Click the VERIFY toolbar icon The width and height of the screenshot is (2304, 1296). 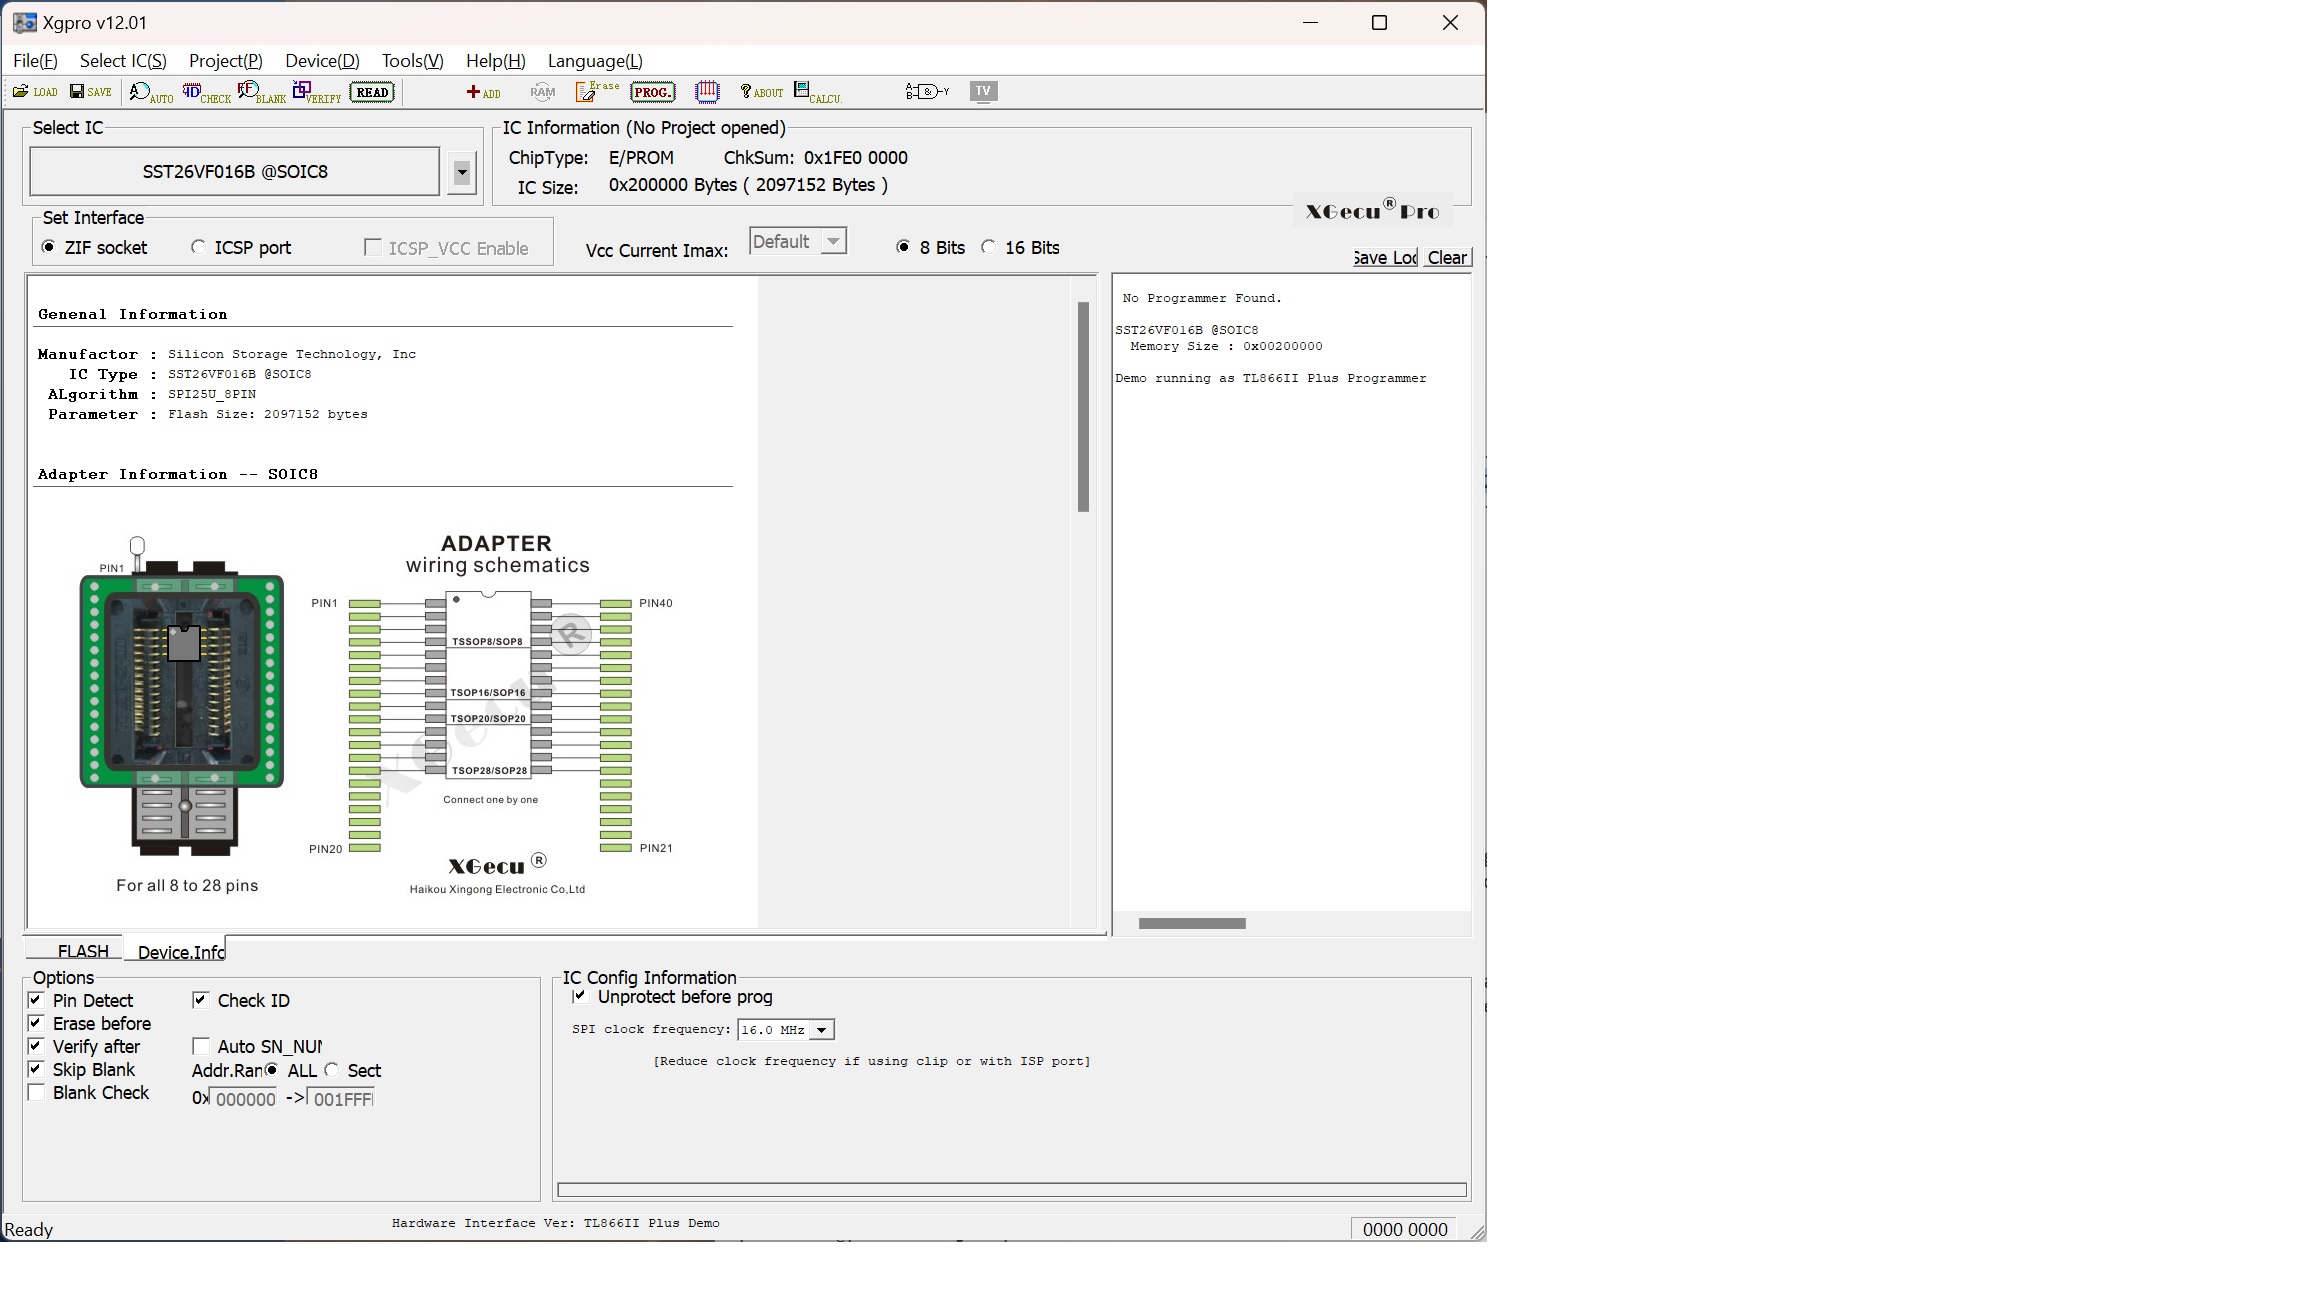pos(316,93)
